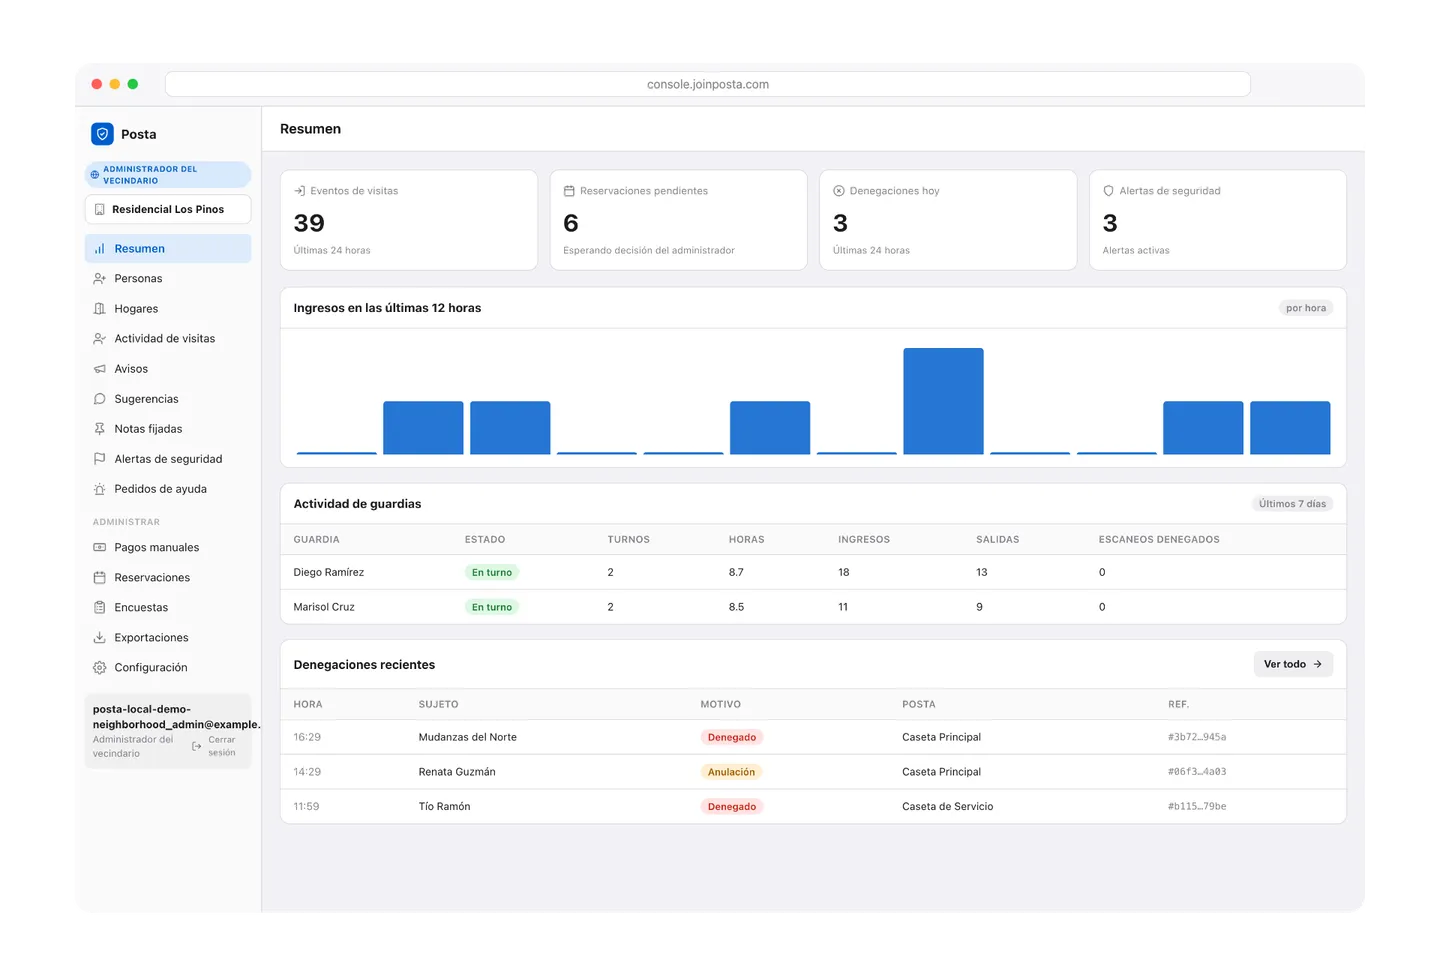Click the Tío Ramón subject cell

444,806
